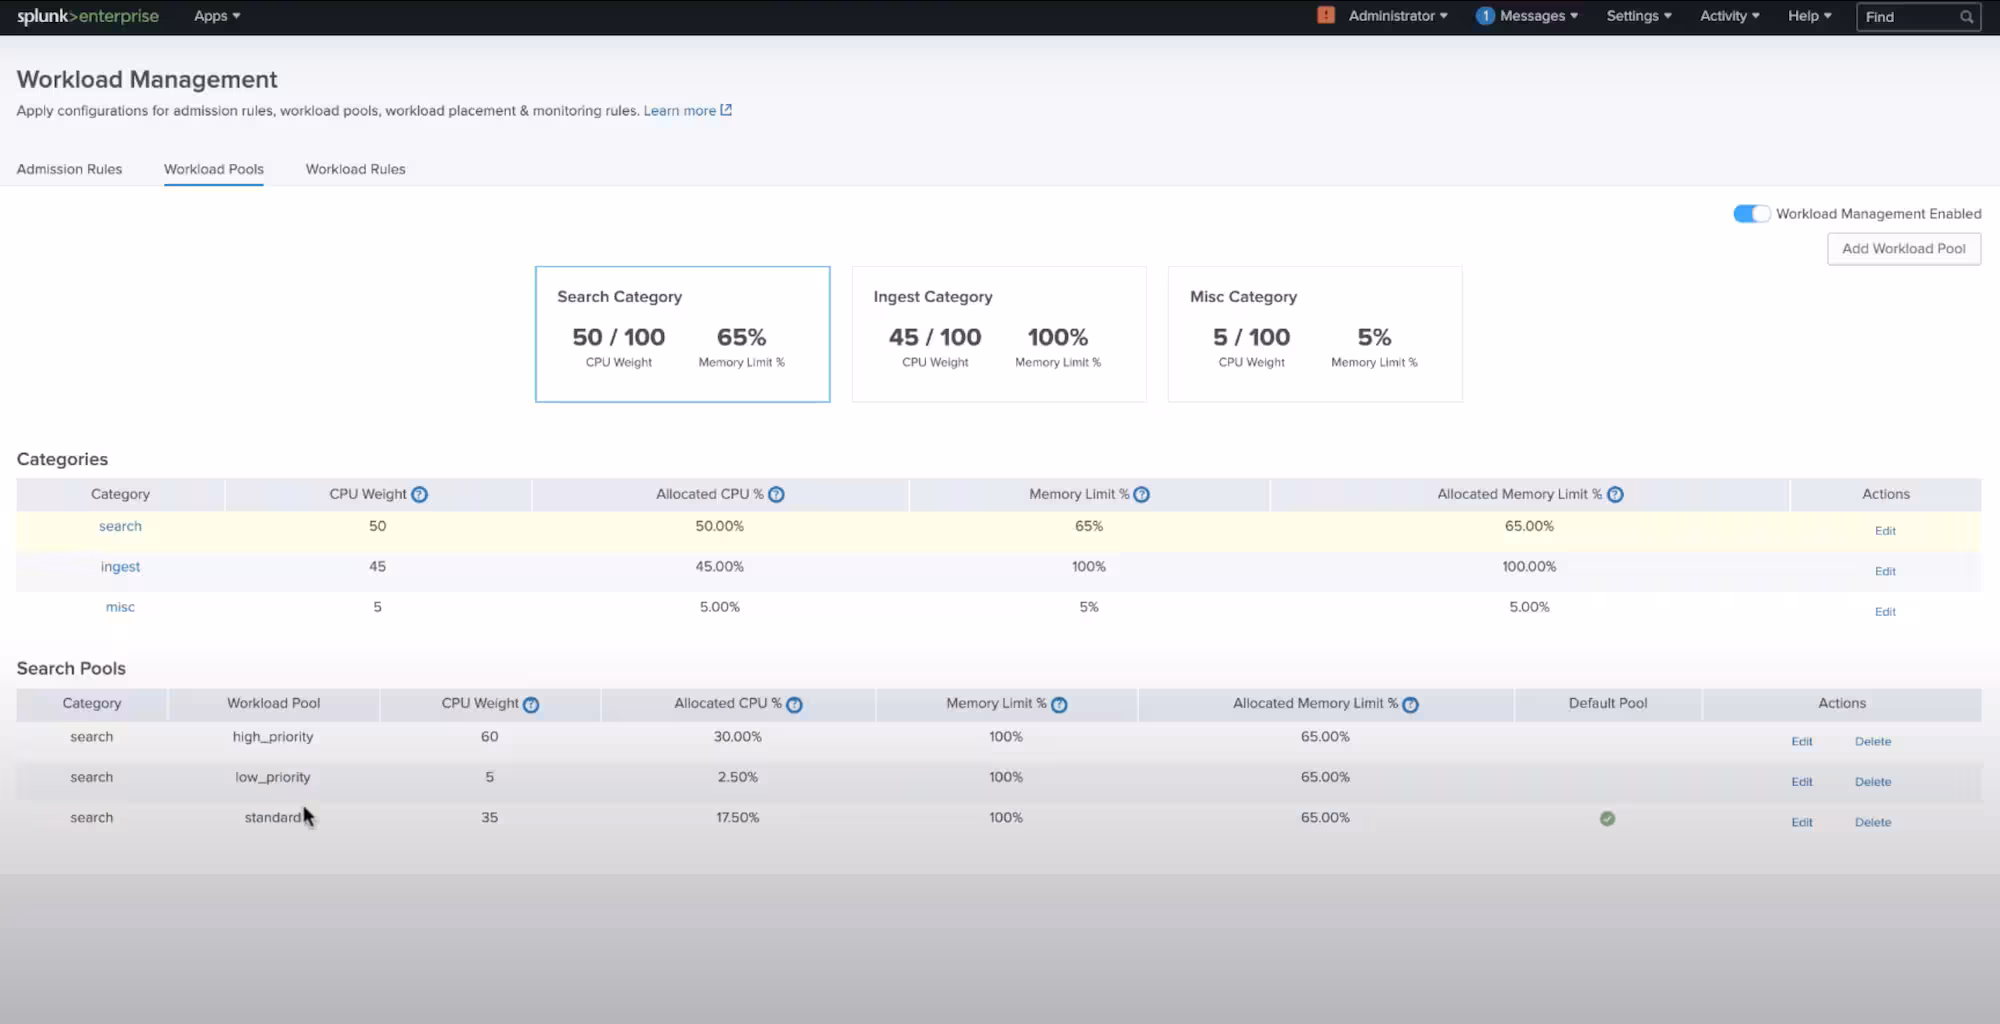
Task: Click the Memory Limit % help icon in Search Pools
Action: pyautogui.click(x=1059, y=703)
